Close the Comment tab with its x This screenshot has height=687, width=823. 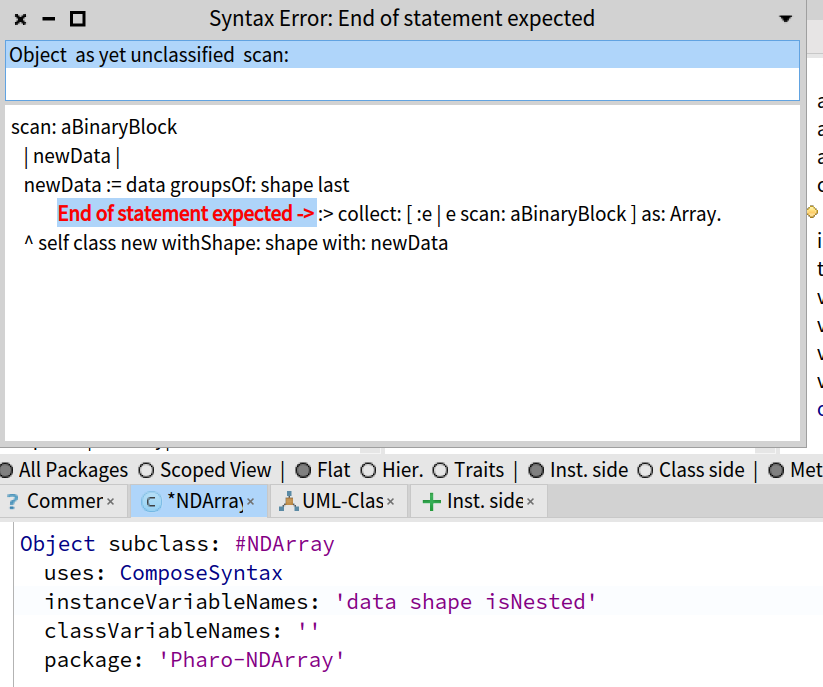[x=110, y=502]
